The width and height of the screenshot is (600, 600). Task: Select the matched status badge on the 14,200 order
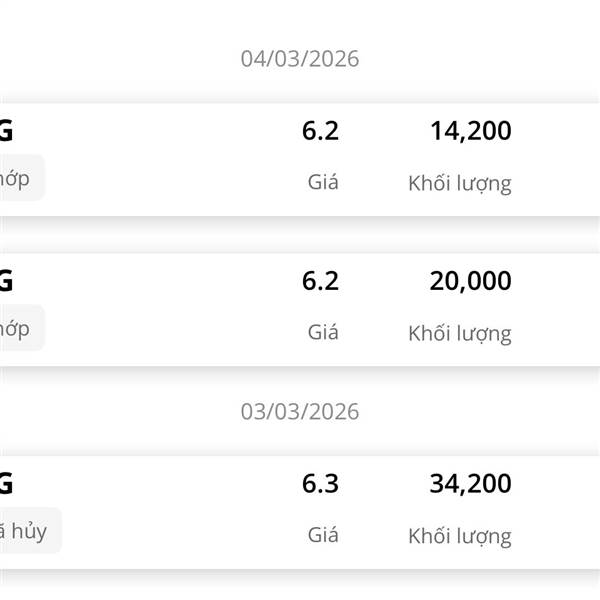click(18, 178)
